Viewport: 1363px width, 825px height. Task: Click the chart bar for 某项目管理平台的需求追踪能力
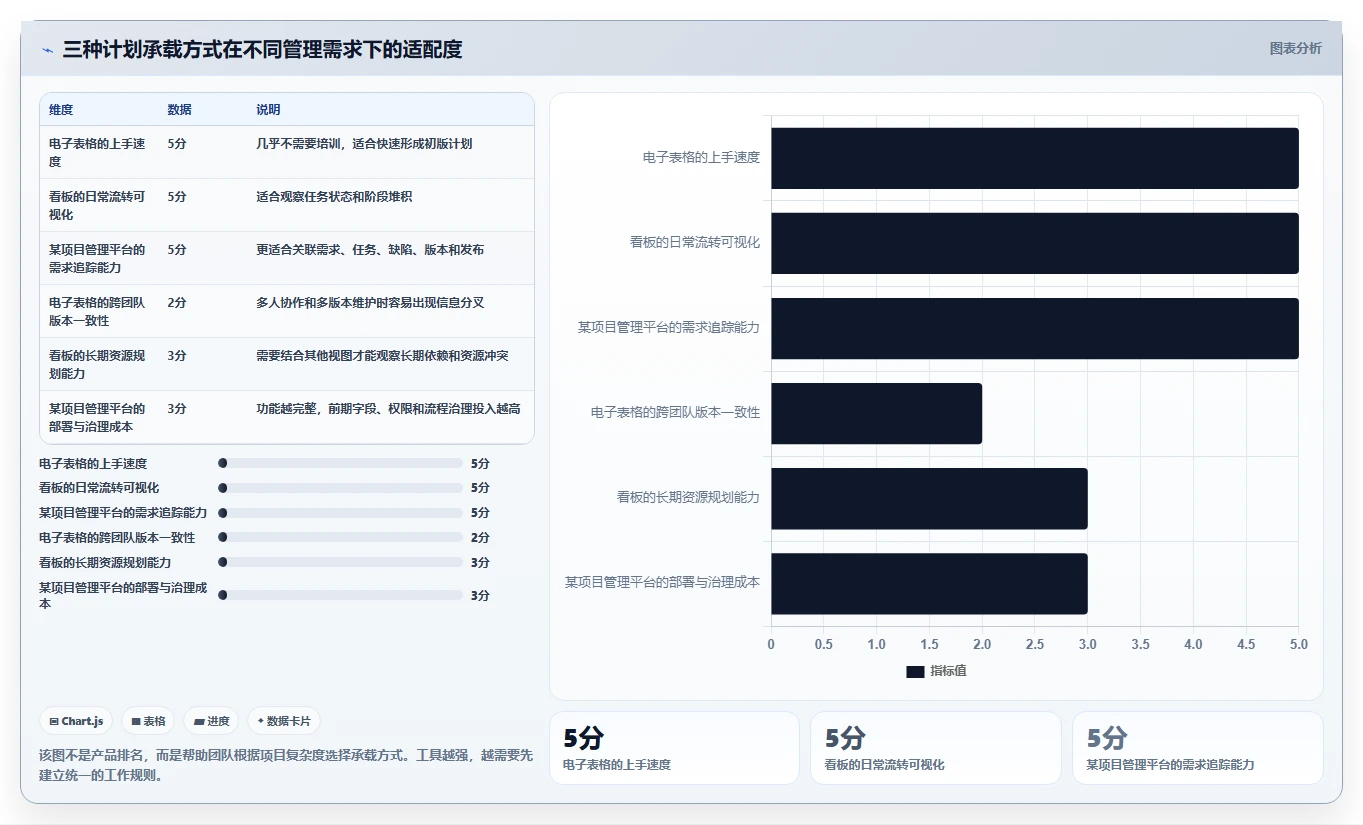coord(1035,328)
